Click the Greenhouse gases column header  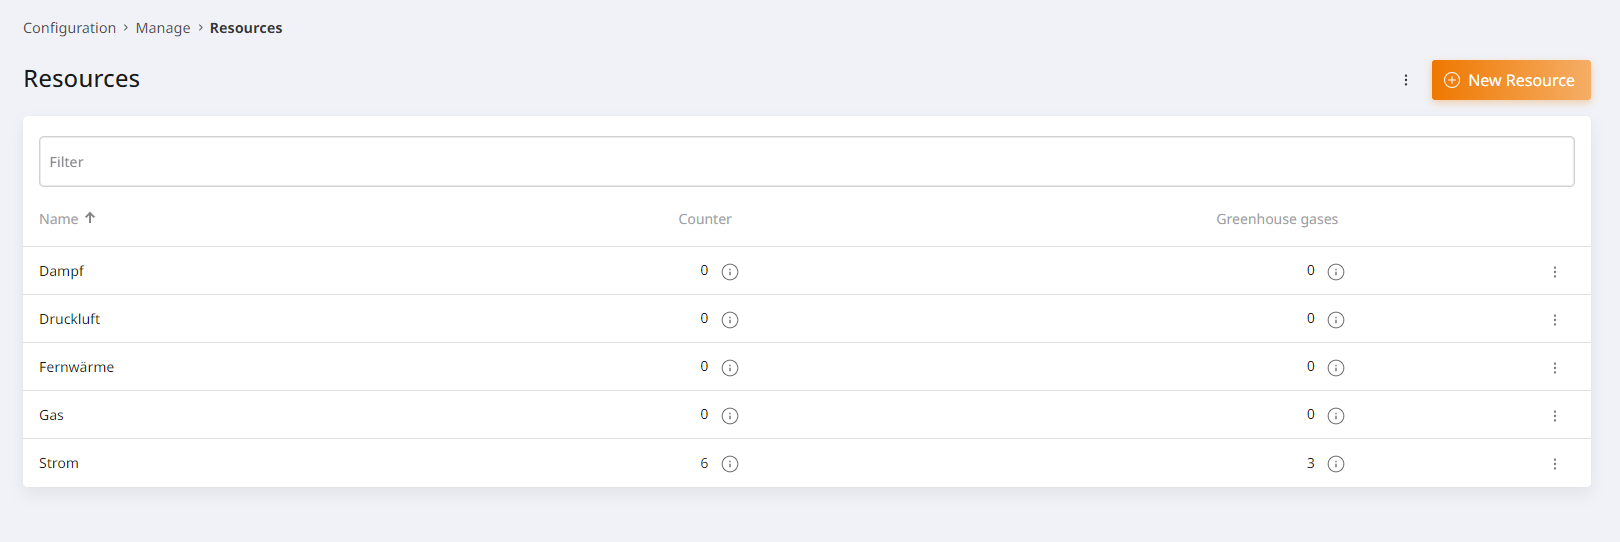[x=1276, y=219]
